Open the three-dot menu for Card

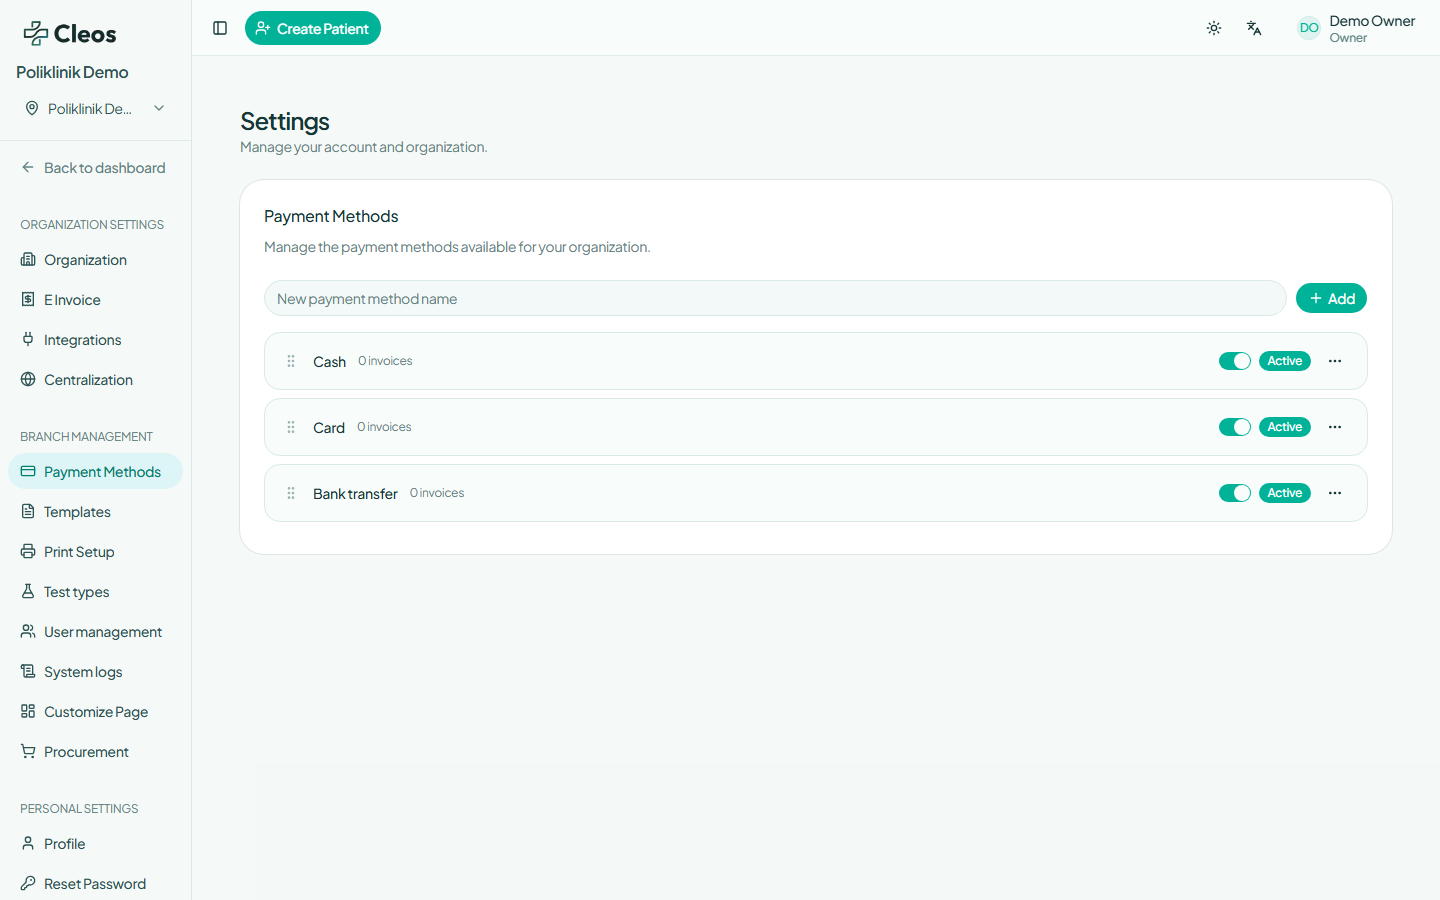click(x=1335, y=427)
